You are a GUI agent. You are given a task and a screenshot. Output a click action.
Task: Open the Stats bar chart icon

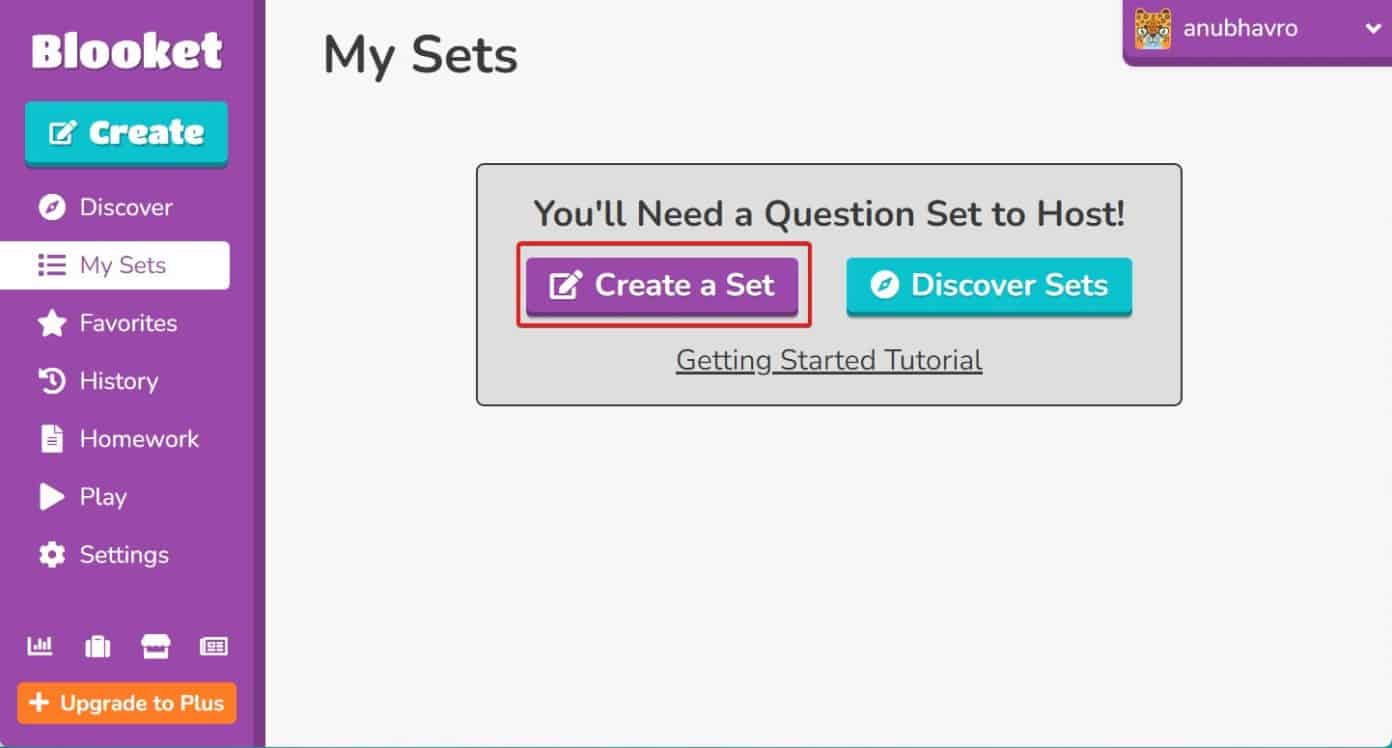click(40, 647)
